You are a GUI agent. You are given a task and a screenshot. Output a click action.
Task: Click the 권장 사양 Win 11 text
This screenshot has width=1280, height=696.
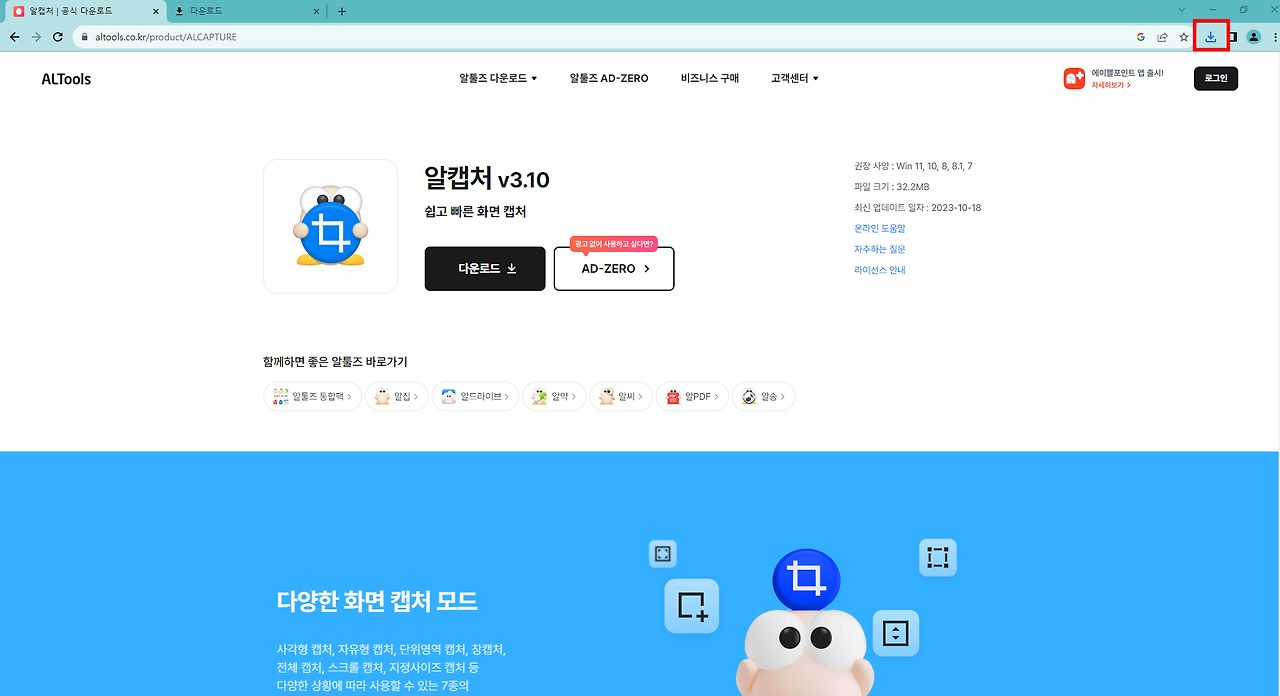tap(914, 166)
